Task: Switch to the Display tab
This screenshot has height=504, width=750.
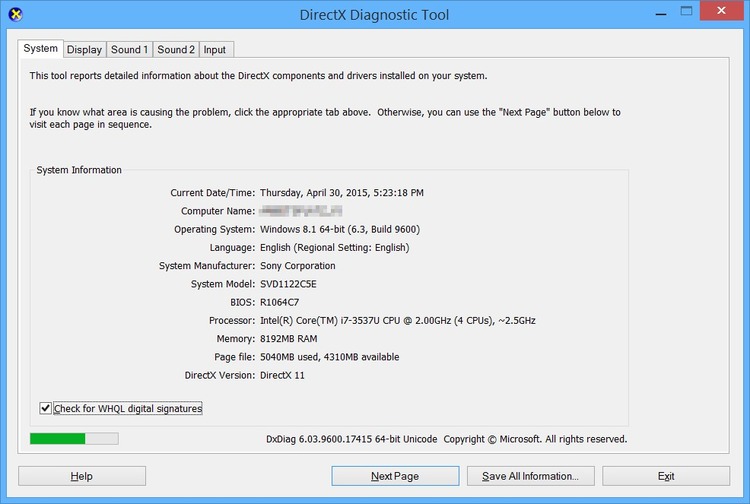Action: point(84,50)
